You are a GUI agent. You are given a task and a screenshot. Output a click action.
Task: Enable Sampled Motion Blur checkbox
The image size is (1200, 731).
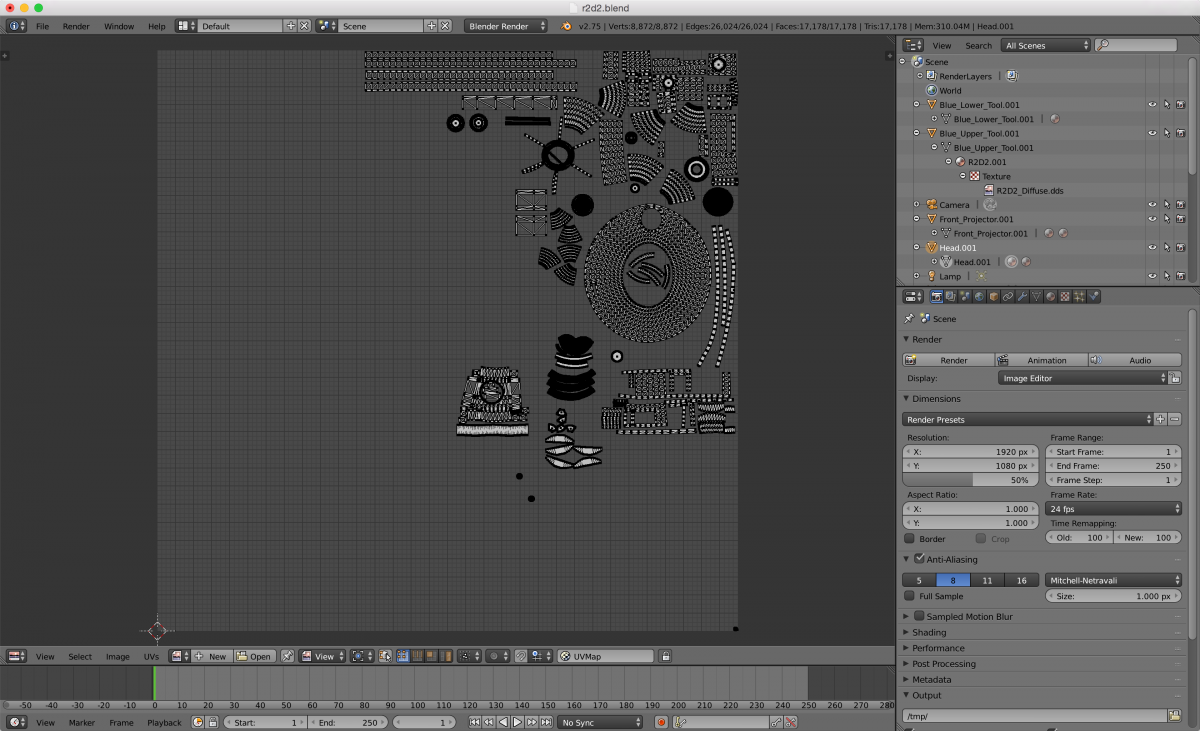click(919, 616)
